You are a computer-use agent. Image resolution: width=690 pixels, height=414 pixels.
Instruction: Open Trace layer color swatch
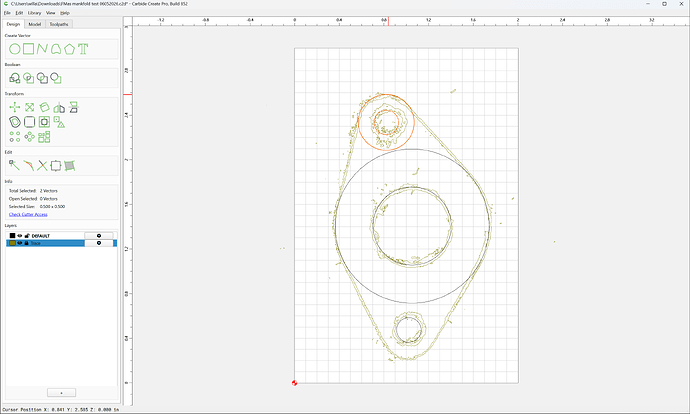[x=12, y=243]
